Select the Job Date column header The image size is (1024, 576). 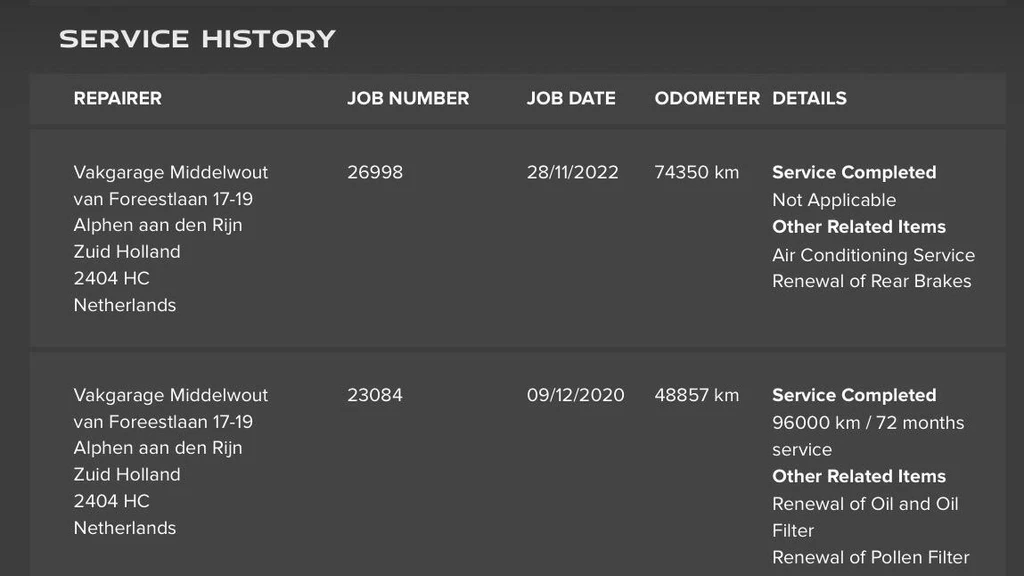571,98
